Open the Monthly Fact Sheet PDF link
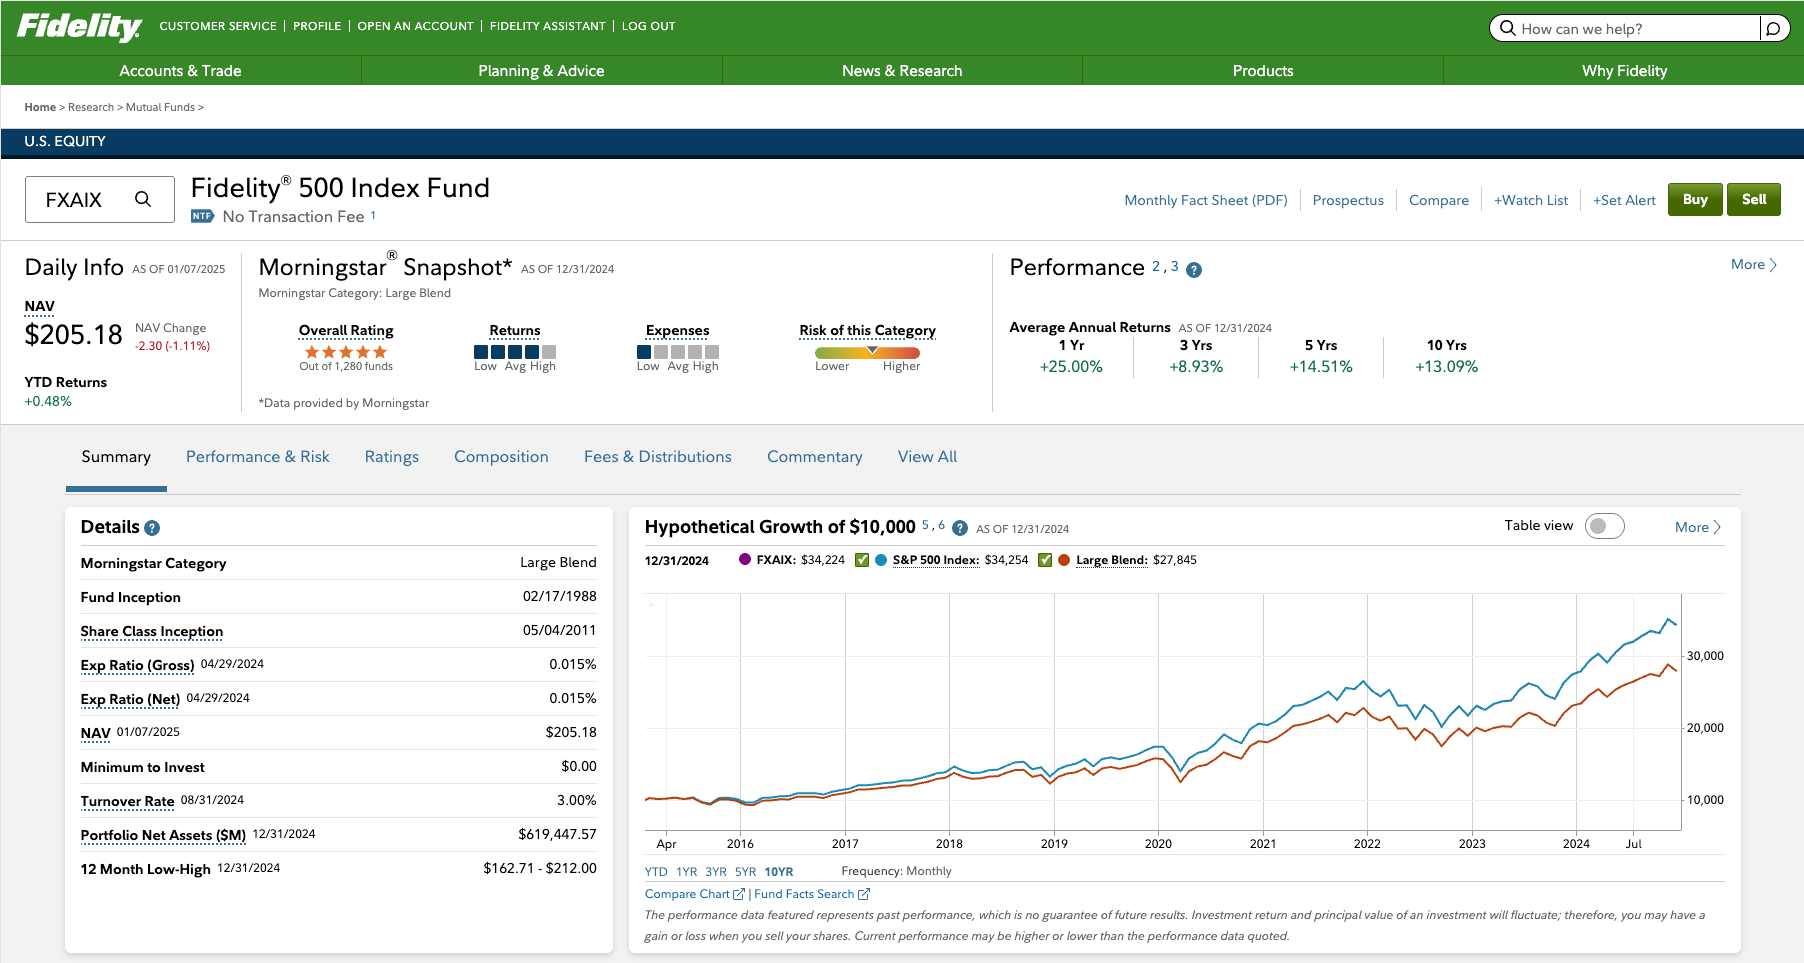This screenshot has width=1804, height=963. point(1205,200)
